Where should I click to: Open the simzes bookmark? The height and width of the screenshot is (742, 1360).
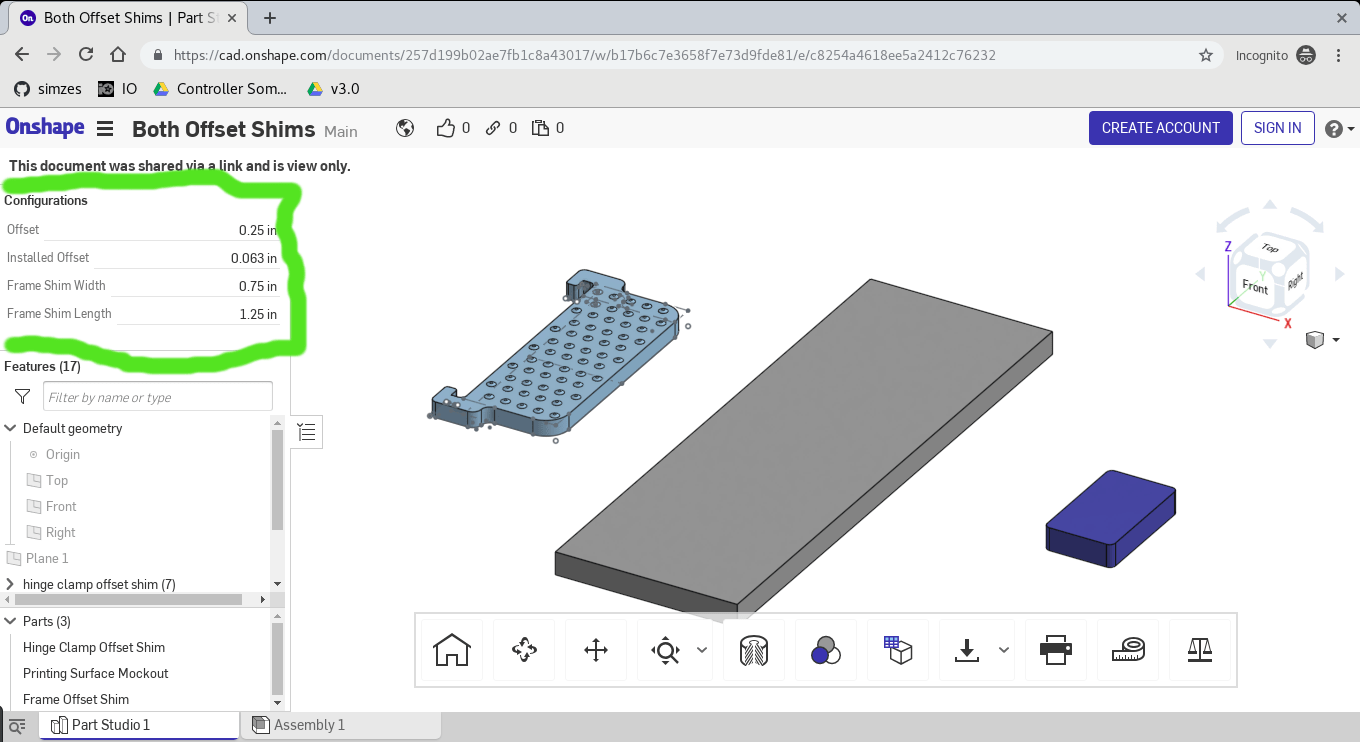[48, 88]
